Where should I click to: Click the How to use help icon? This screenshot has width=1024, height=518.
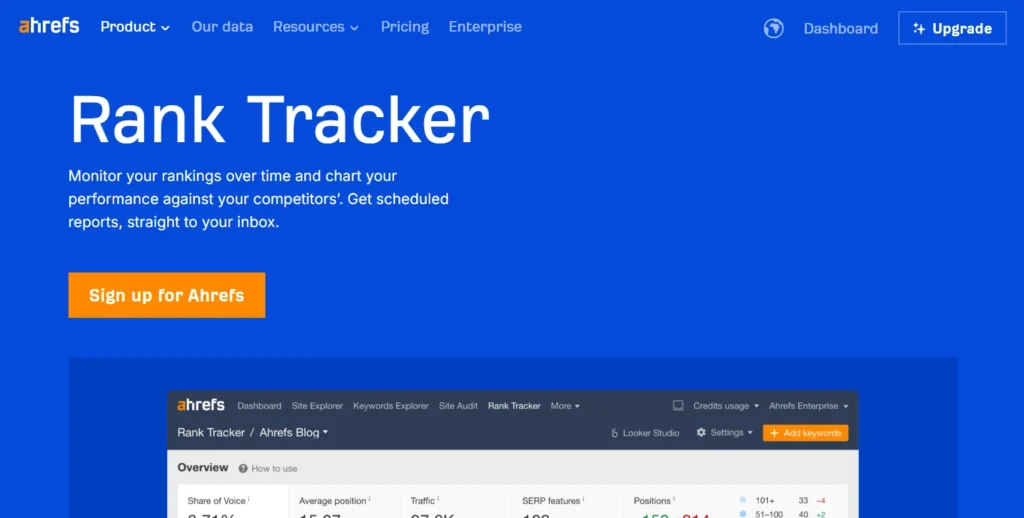click(243, 468)
